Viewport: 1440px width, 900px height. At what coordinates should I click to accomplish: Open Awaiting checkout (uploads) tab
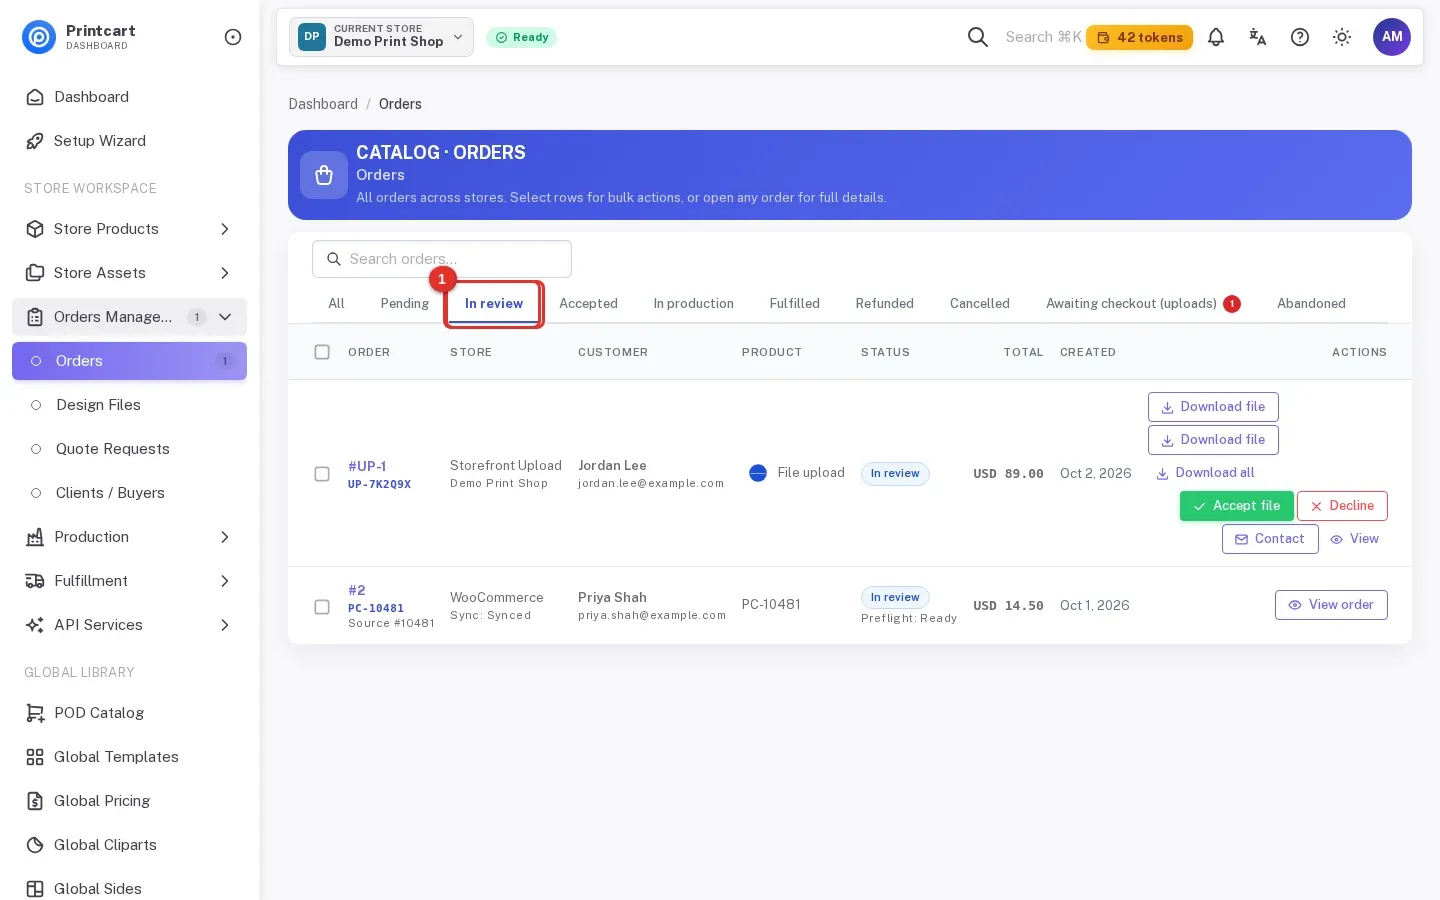(x=1143, y=304)
